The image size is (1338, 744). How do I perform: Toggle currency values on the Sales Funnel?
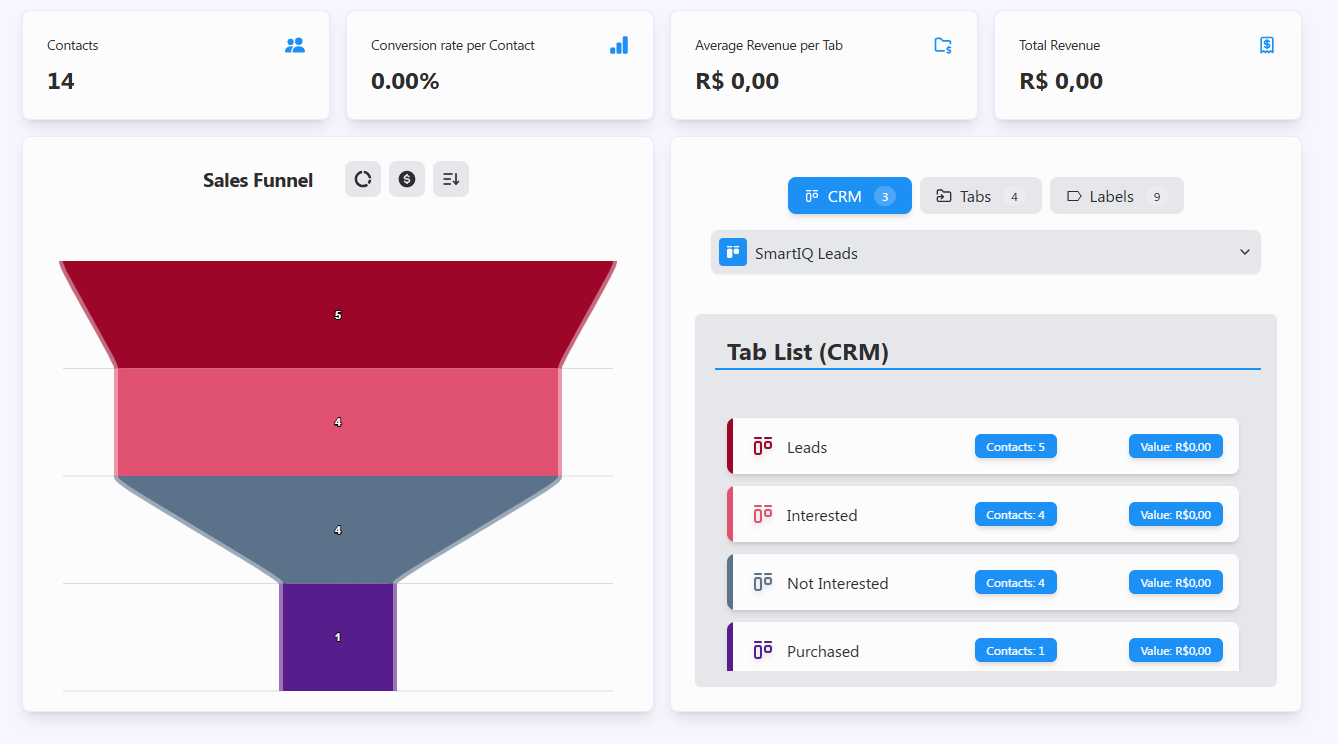click(406, 179)
